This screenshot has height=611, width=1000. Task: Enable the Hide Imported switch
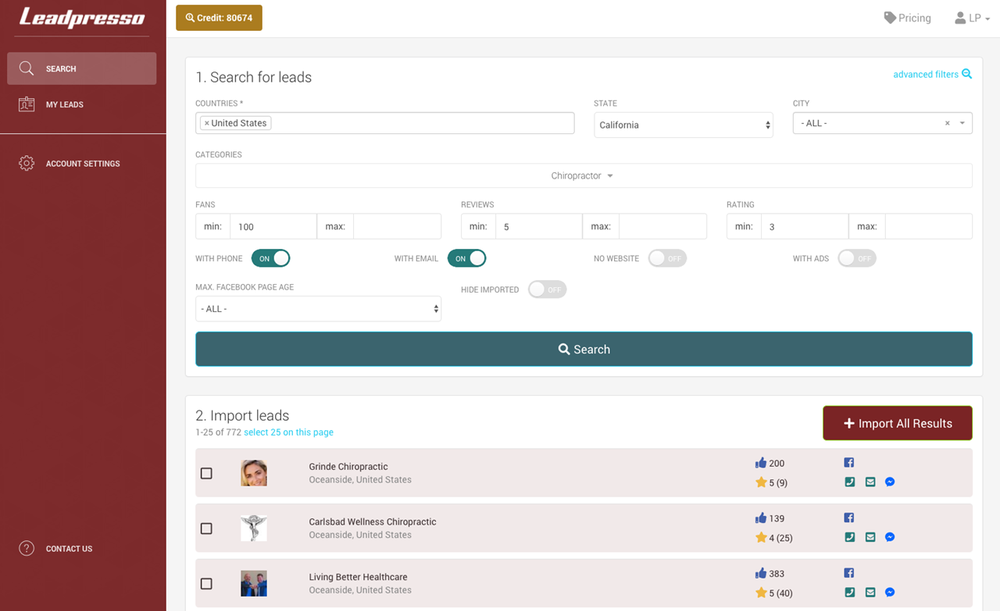click(547, 290)
